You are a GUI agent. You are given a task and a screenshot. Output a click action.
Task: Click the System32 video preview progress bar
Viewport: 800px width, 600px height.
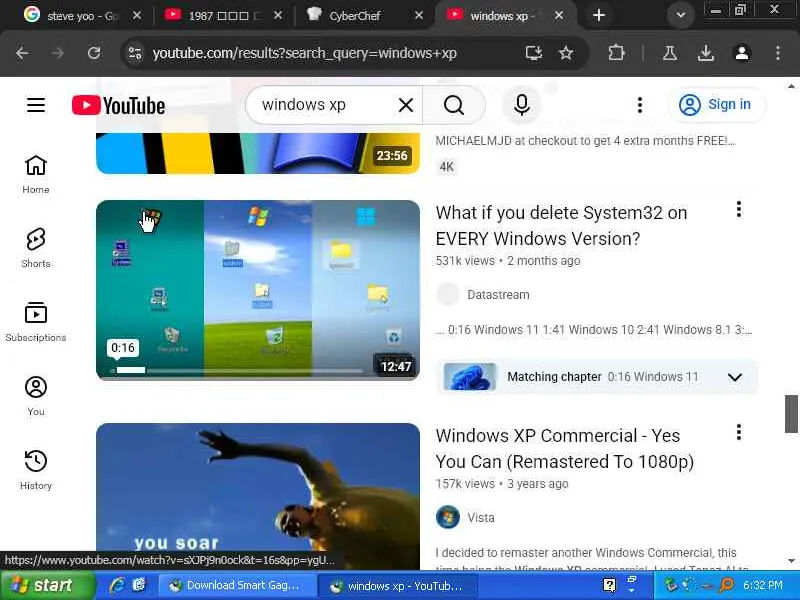coord(237,370)
